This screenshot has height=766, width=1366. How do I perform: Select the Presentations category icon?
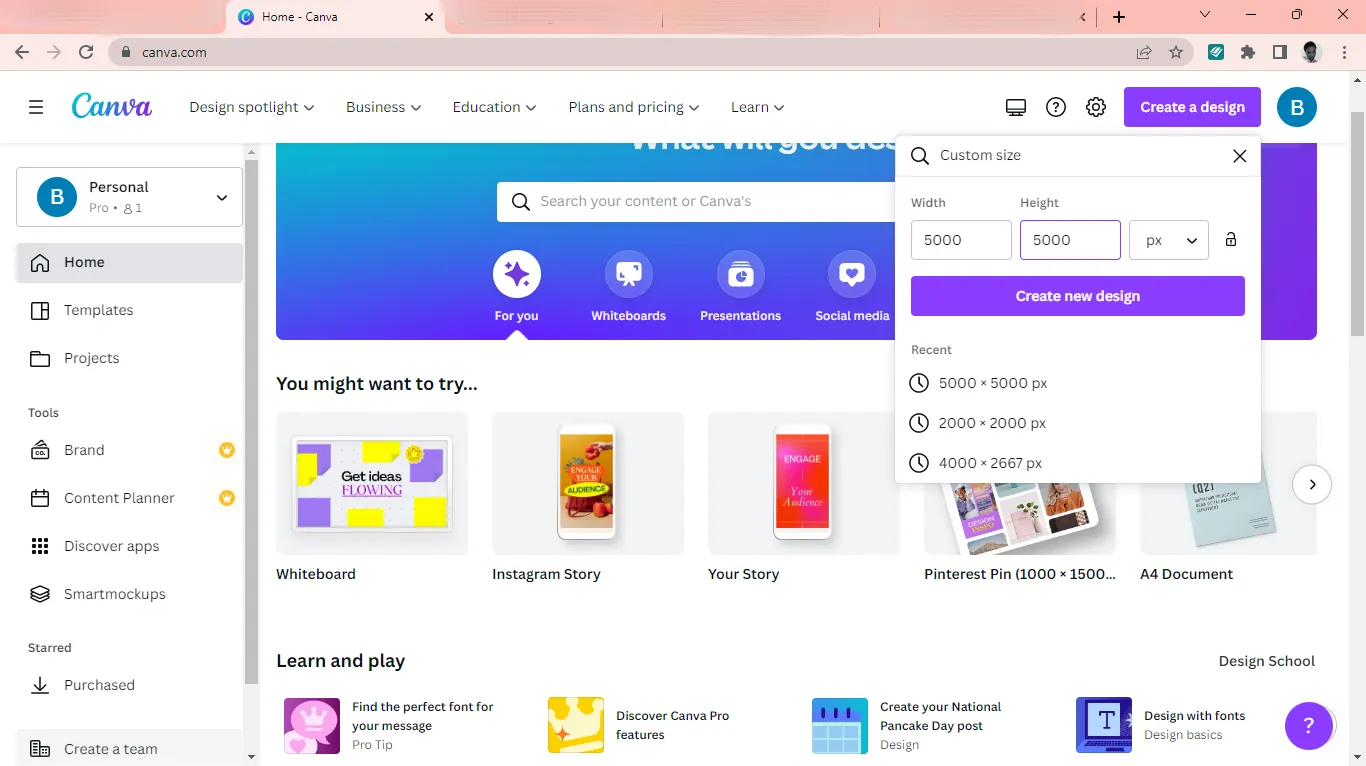(x=741, y=274)
